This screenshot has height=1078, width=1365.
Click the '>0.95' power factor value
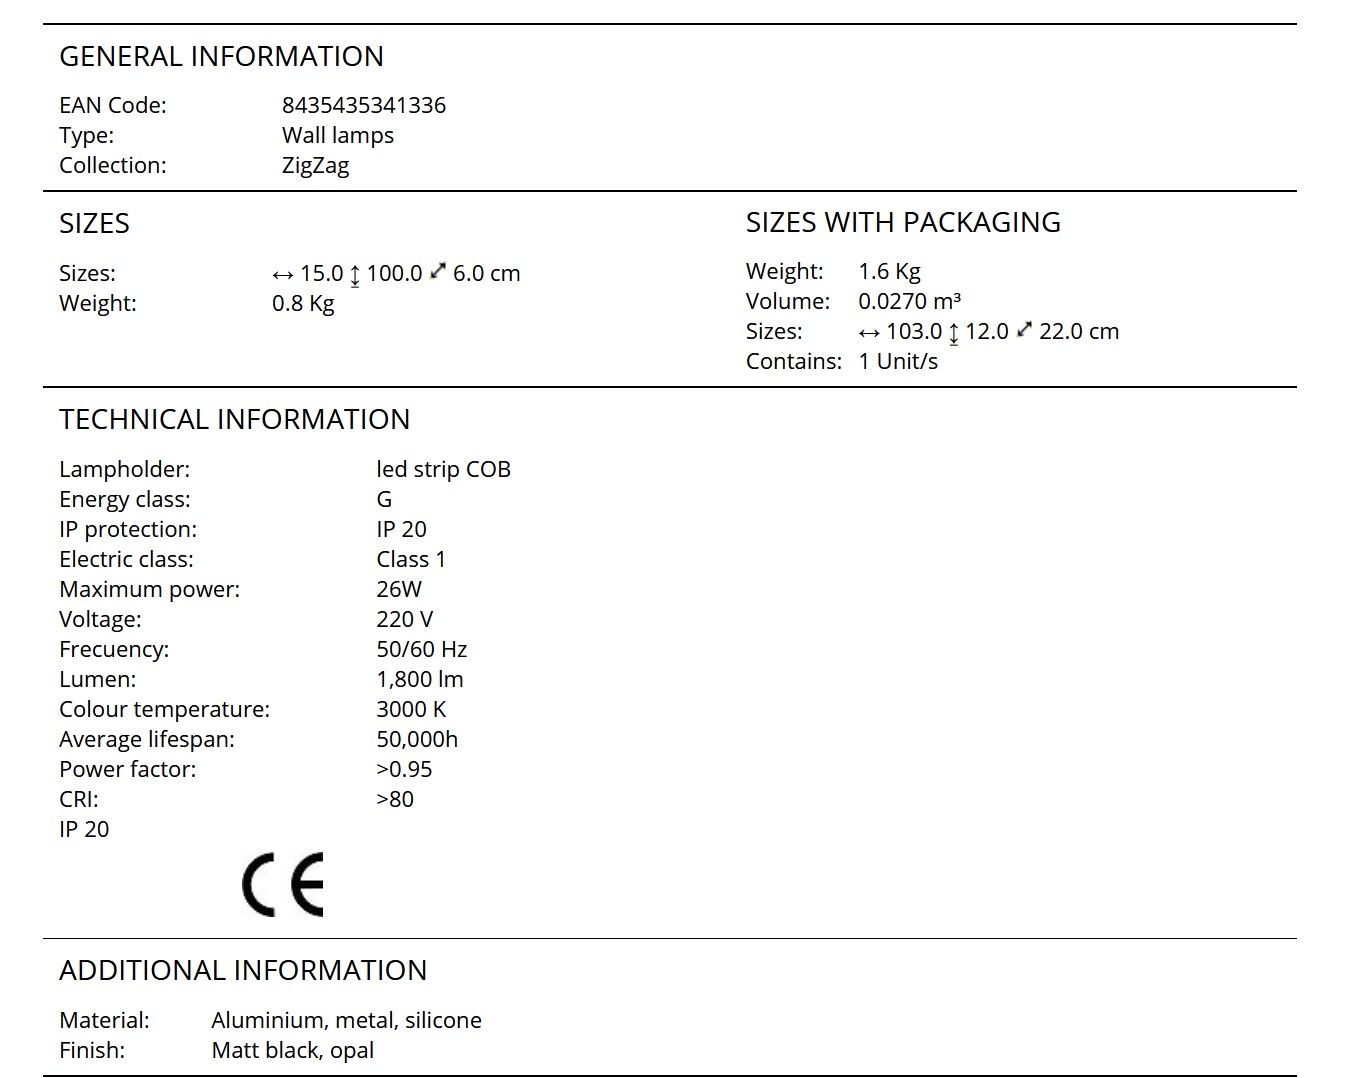(x=404, y=769)
